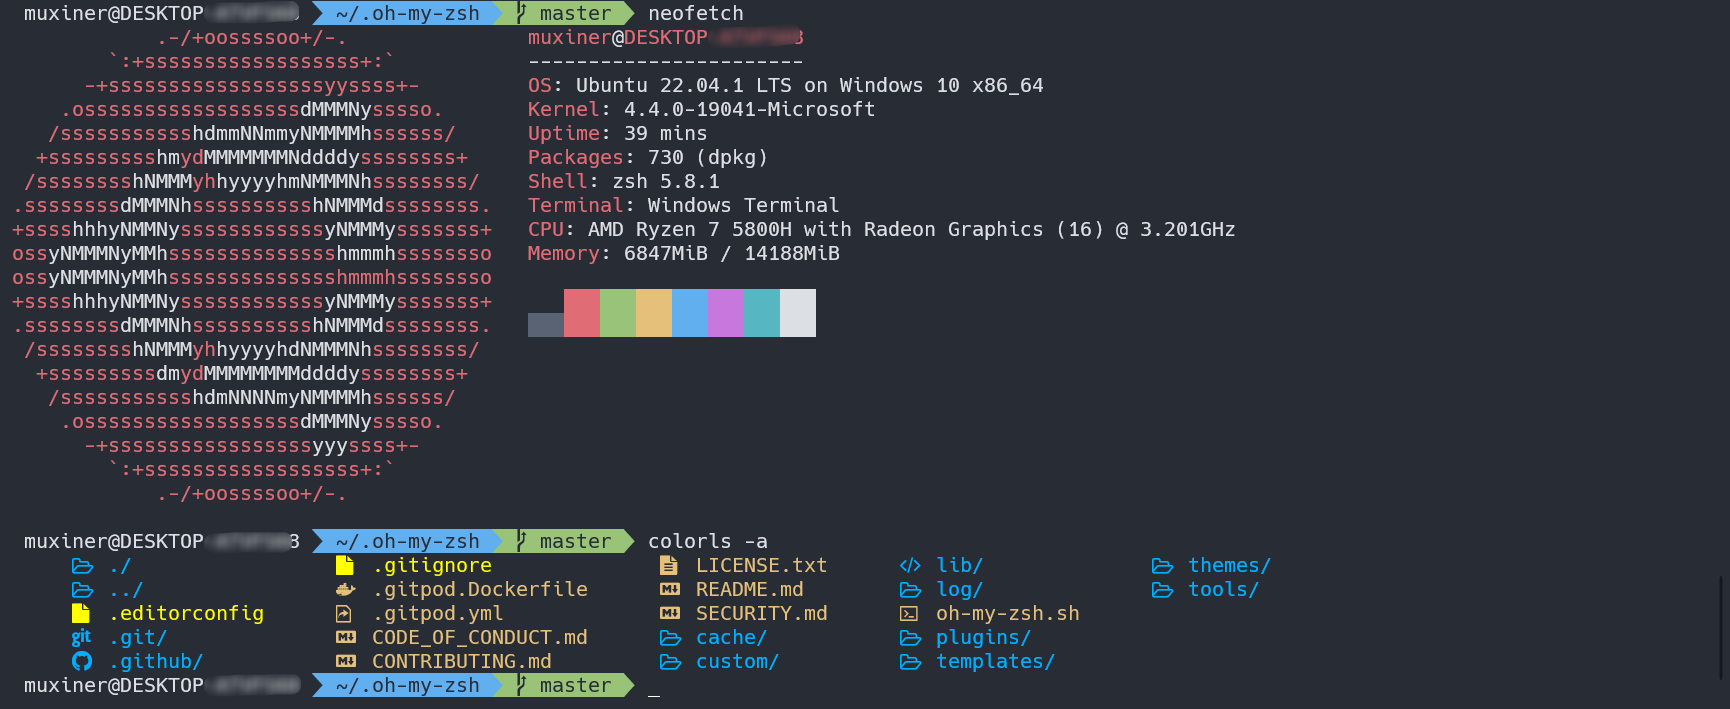Screen dimensions: 1730x709
Task: Click the tools/ directory name
Action: click(1224, 590)
